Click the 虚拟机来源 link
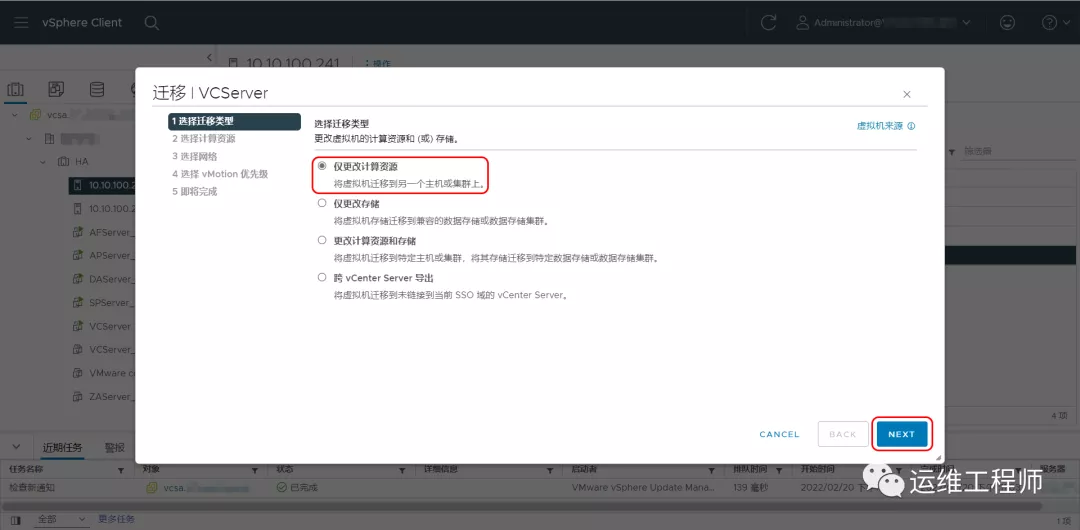The width and height of the screenshot is (1080, 530). click(x=879, y=126)
